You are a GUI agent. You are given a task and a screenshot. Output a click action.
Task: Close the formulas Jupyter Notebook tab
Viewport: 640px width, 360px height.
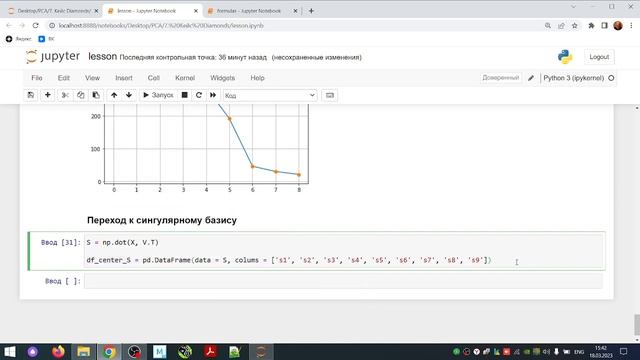(x=296, y=11)
